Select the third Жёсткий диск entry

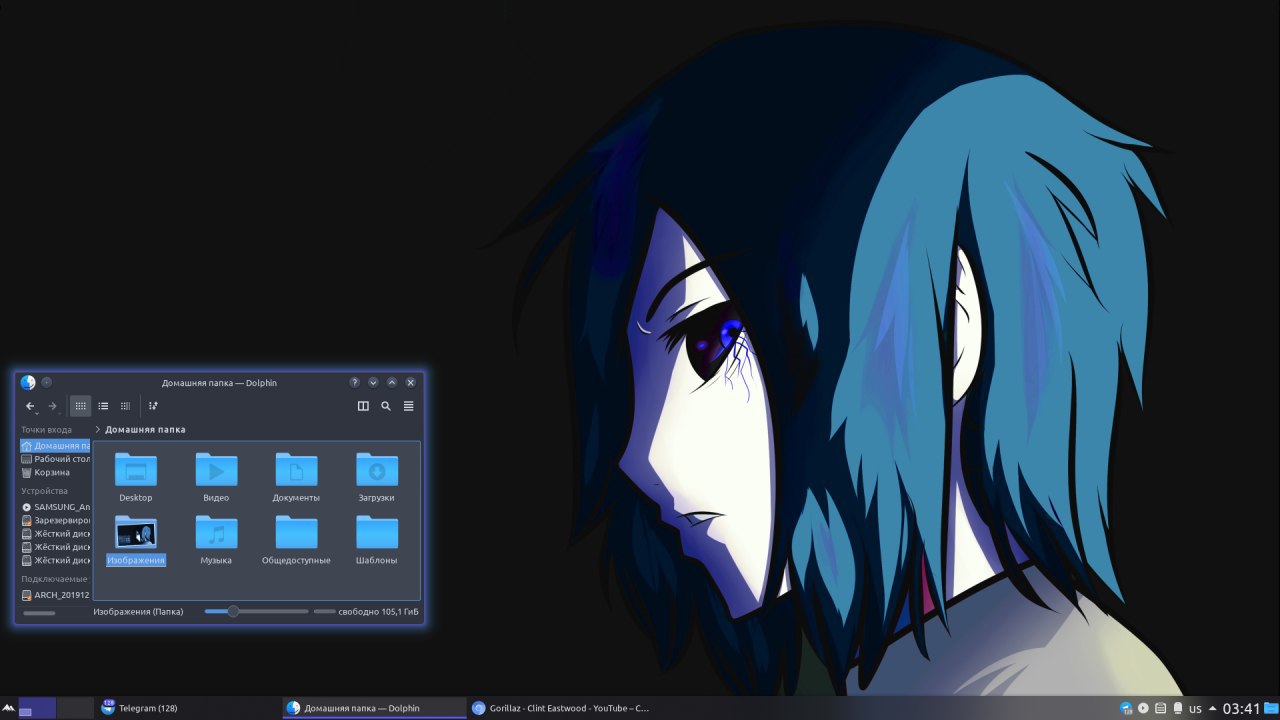coord(56,560)
